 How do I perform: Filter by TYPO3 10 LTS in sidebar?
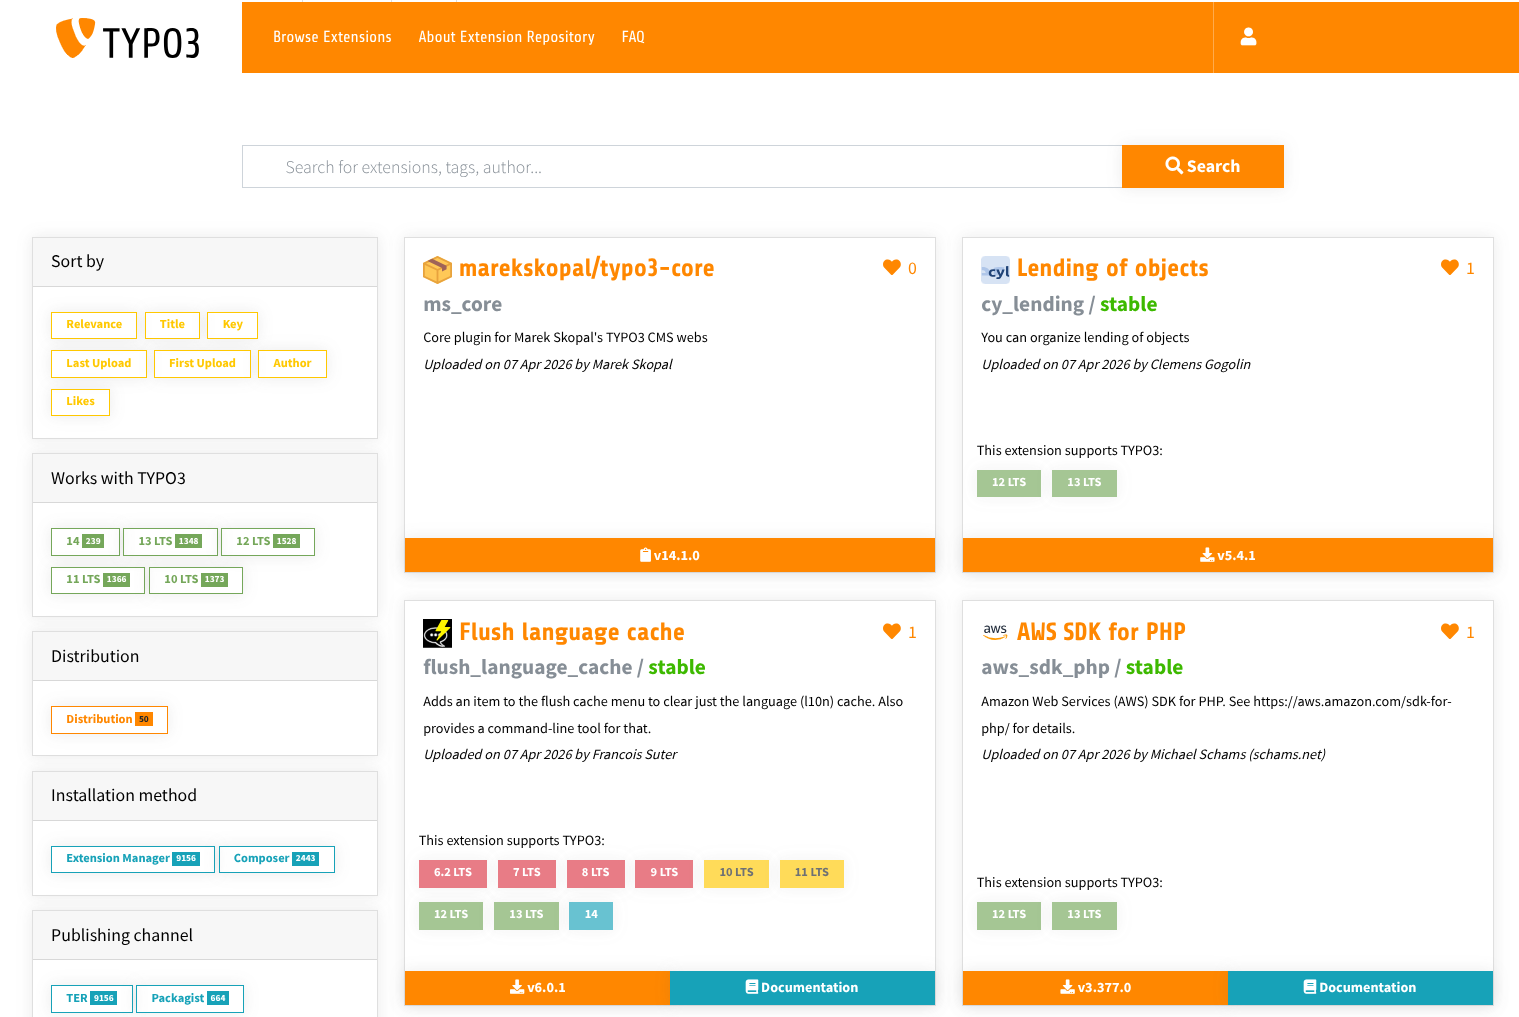[x=196, y=580]
